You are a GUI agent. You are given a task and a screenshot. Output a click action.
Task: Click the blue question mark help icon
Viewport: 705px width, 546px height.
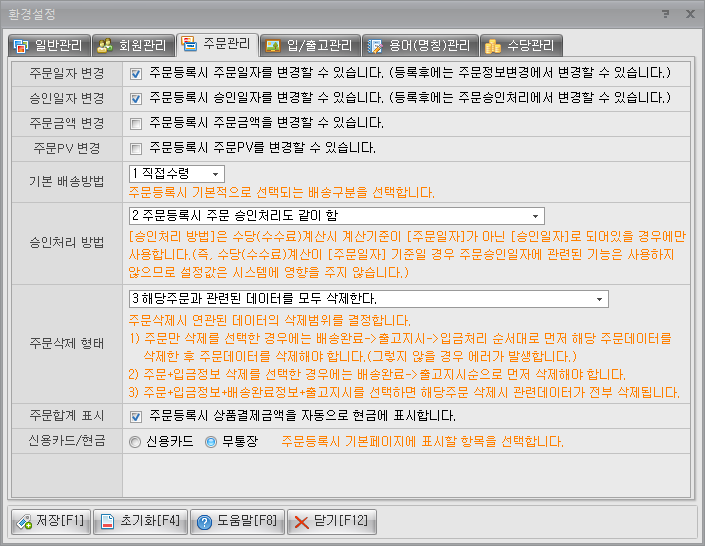point(204,522)
